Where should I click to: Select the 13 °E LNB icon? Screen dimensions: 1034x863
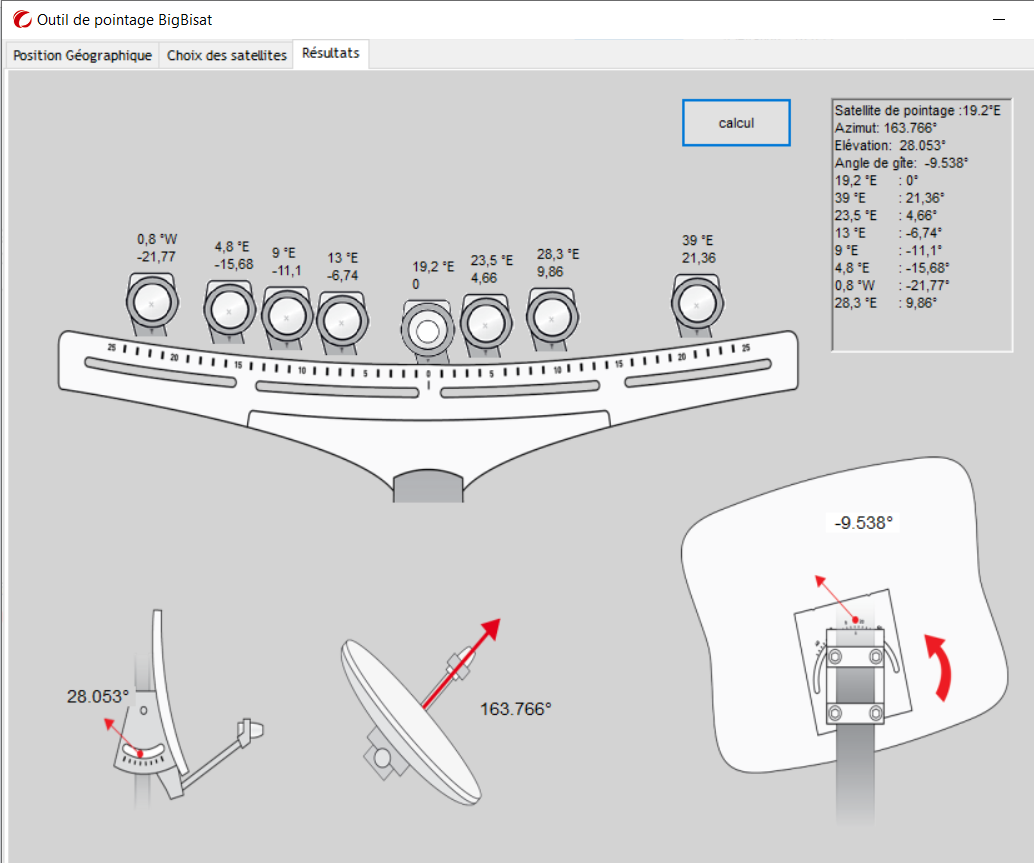(x=341, y=322)
